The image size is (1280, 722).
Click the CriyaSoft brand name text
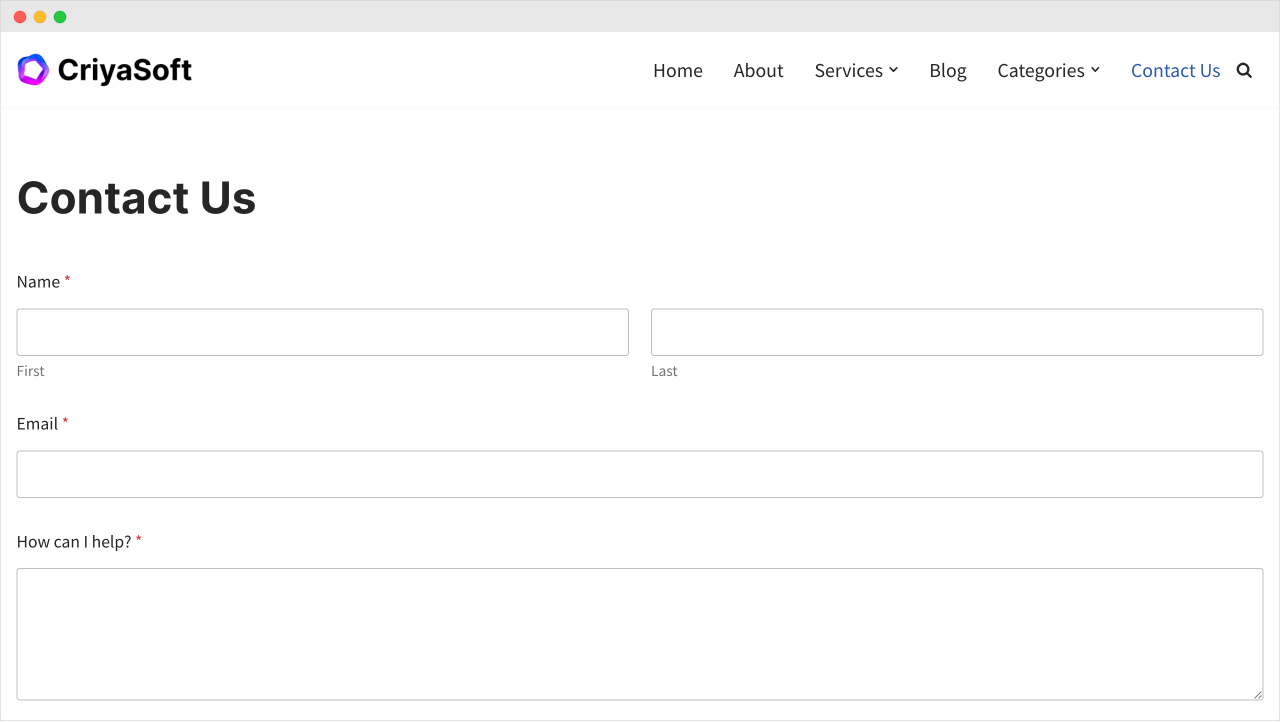click(125, 70)
